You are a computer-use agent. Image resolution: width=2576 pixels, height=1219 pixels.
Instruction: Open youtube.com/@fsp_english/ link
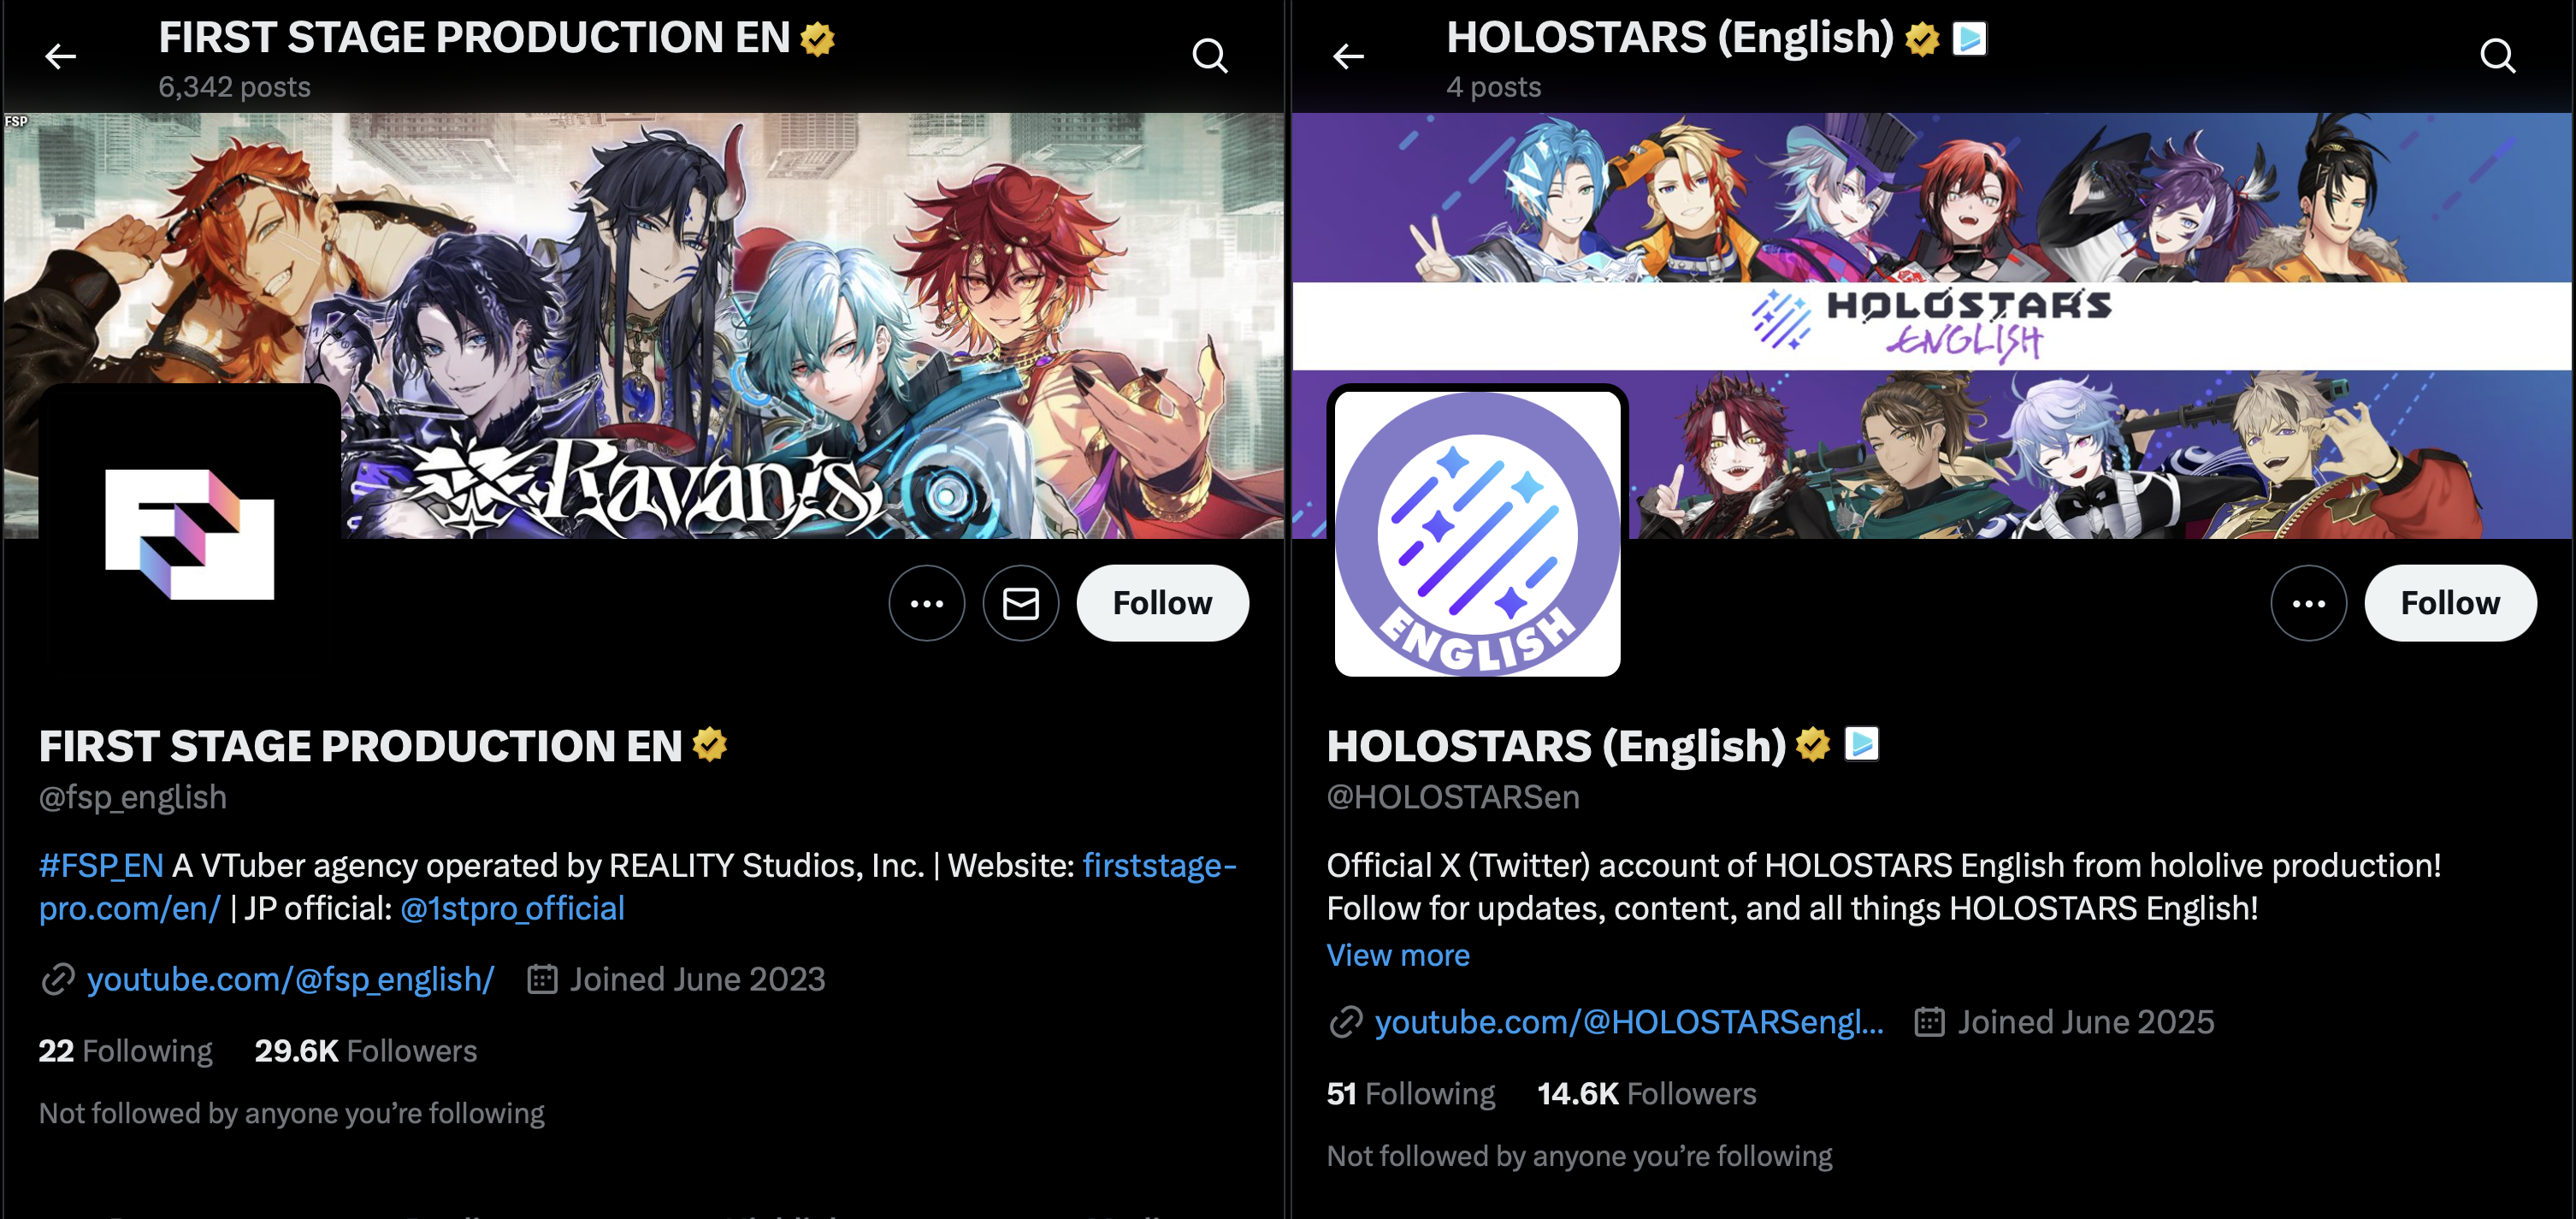(x=290, y=979)
